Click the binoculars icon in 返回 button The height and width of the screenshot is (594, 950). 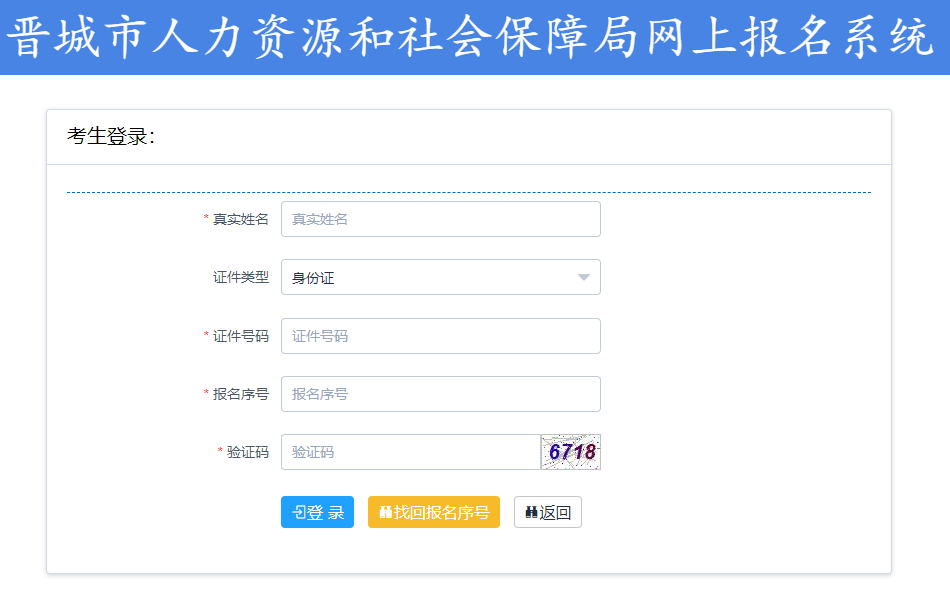[x=531, y=513]
